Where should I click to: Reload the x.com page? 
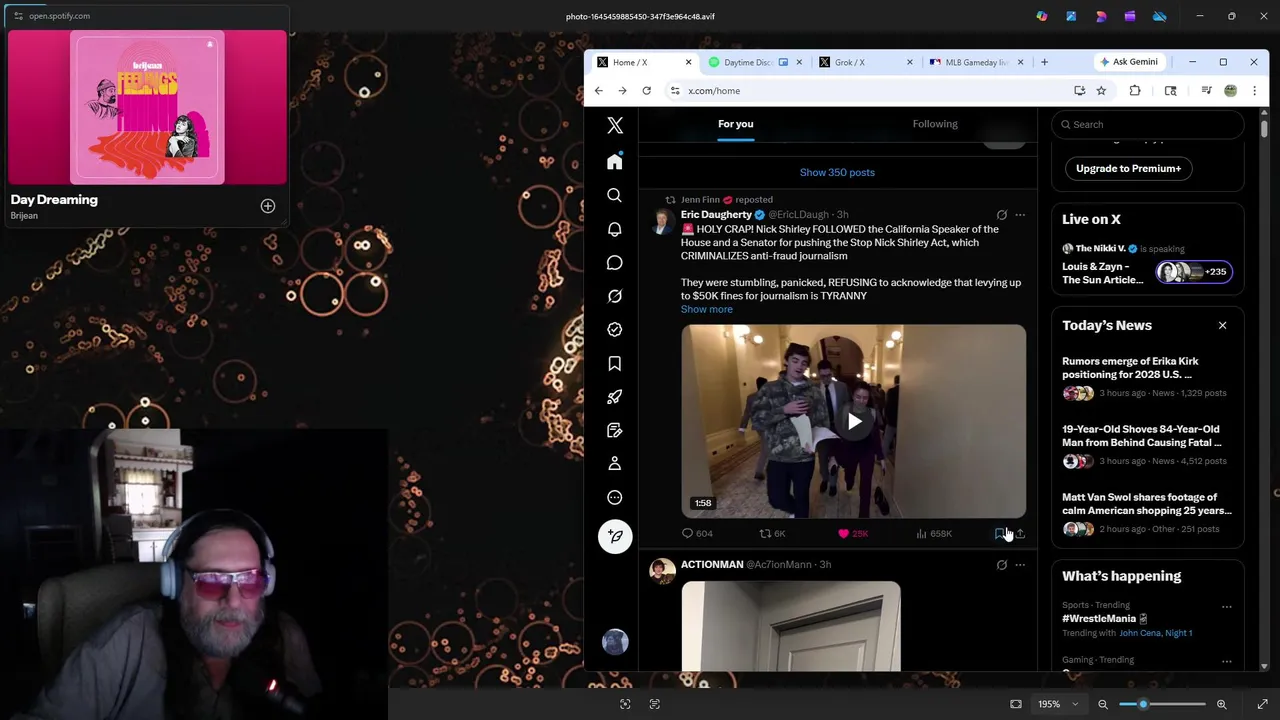pos(647,91)
